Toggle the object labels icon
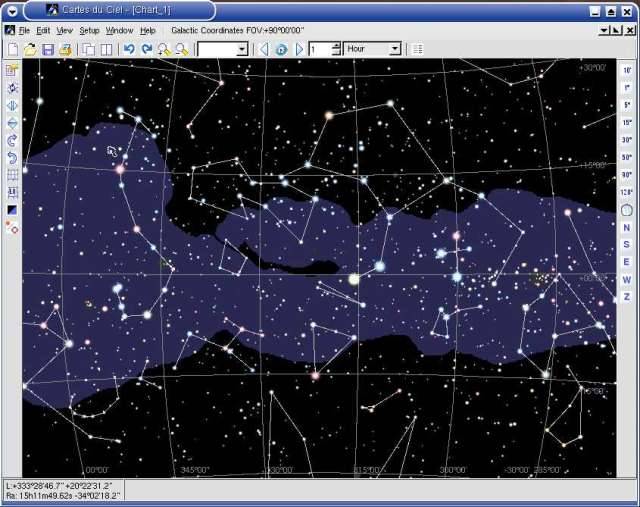 point(12,193)
